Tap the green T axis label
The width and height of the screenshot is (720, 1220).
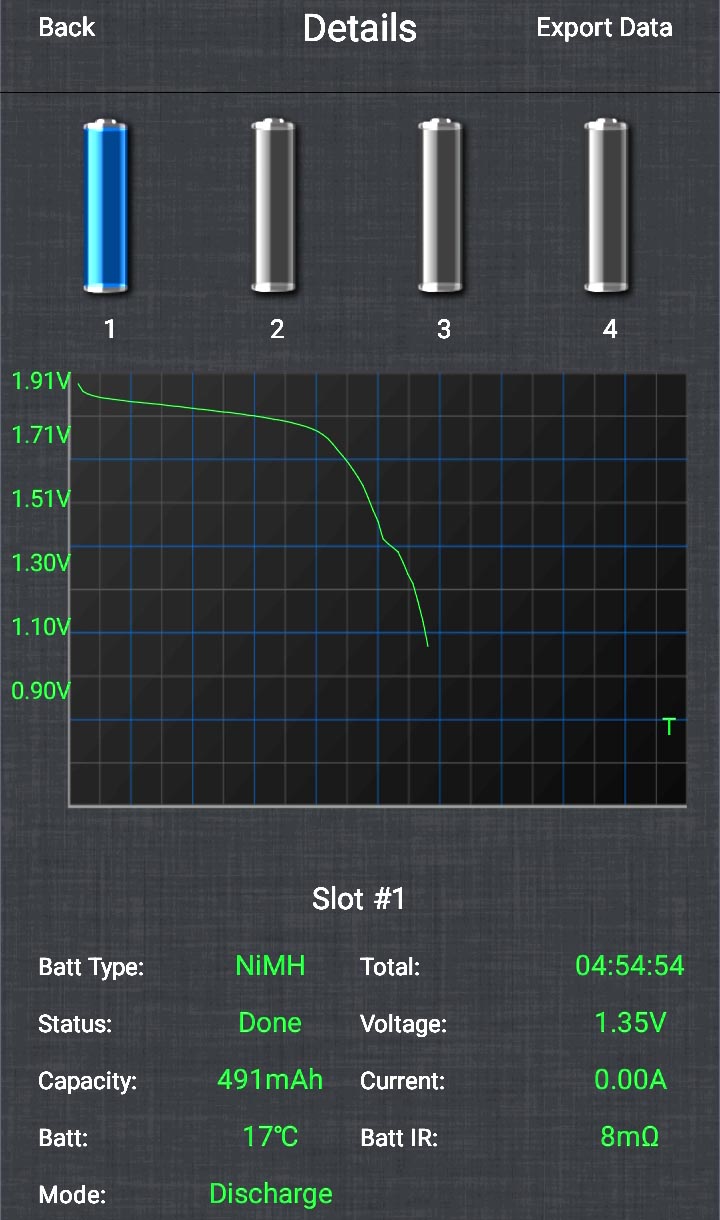coord(669,727)
